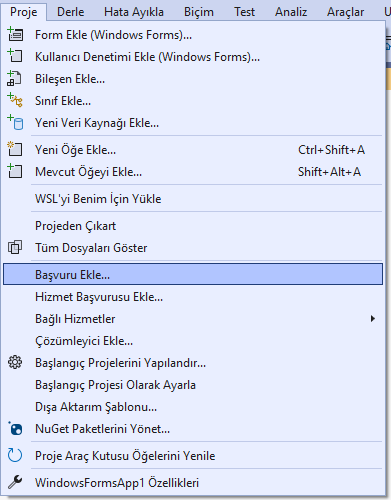Viewport: 391px width, 500px height.
Task: Open the Proje menu
Action: [x=24, y=12]
